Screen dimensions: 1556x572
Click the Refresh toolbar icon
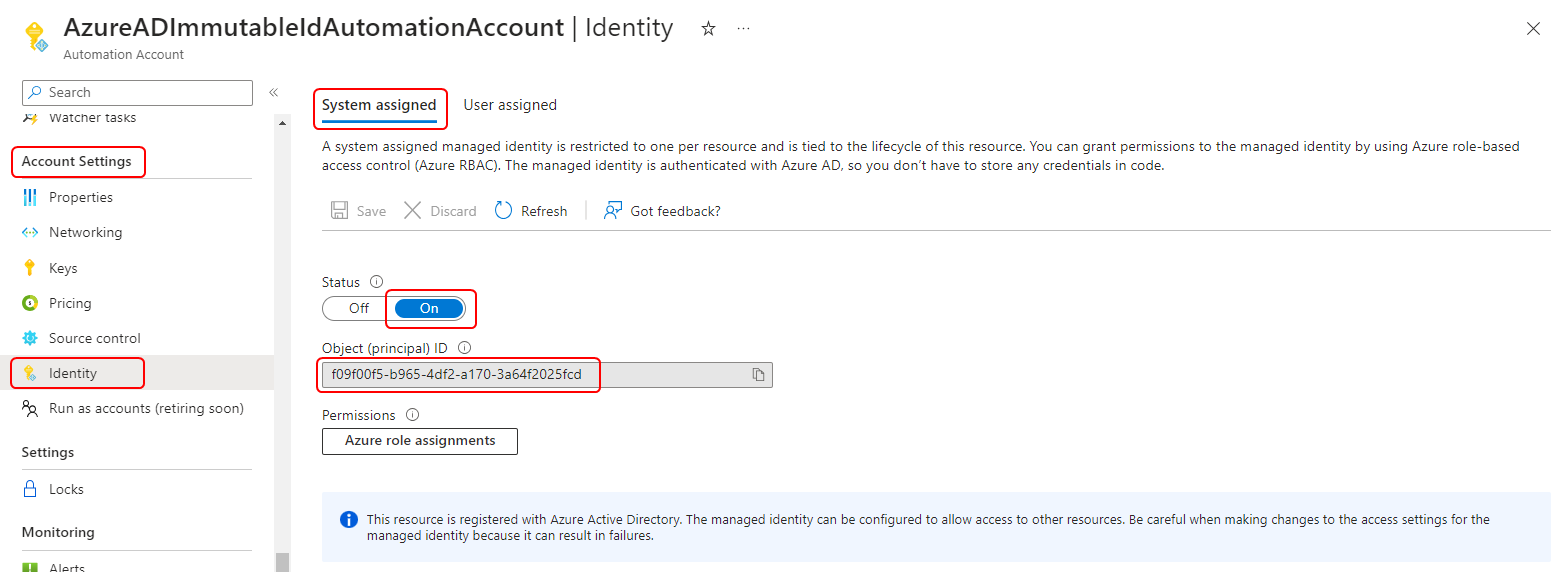pos(504,211)
